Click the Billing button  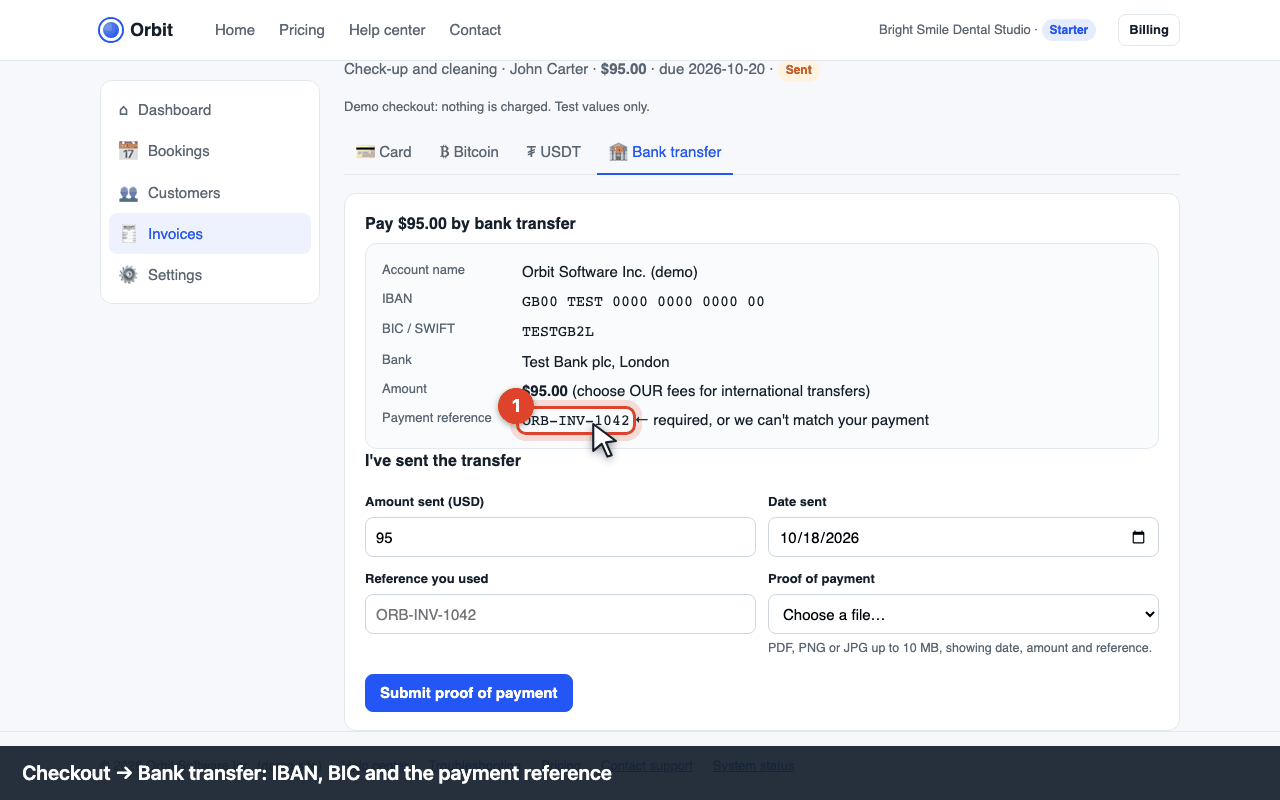1149,30
